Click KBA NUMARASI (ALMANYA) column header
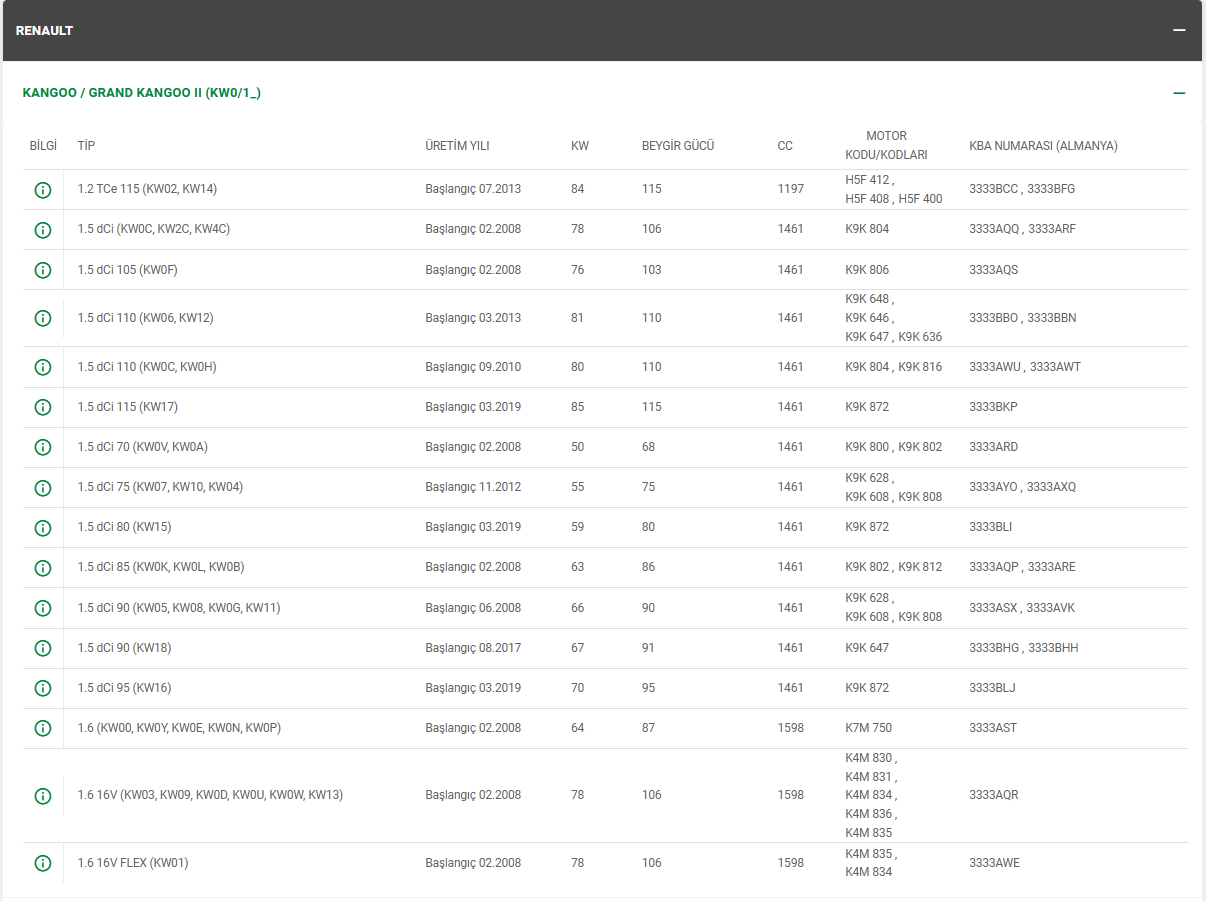 pyautogui.click(x=1043, y=146)
